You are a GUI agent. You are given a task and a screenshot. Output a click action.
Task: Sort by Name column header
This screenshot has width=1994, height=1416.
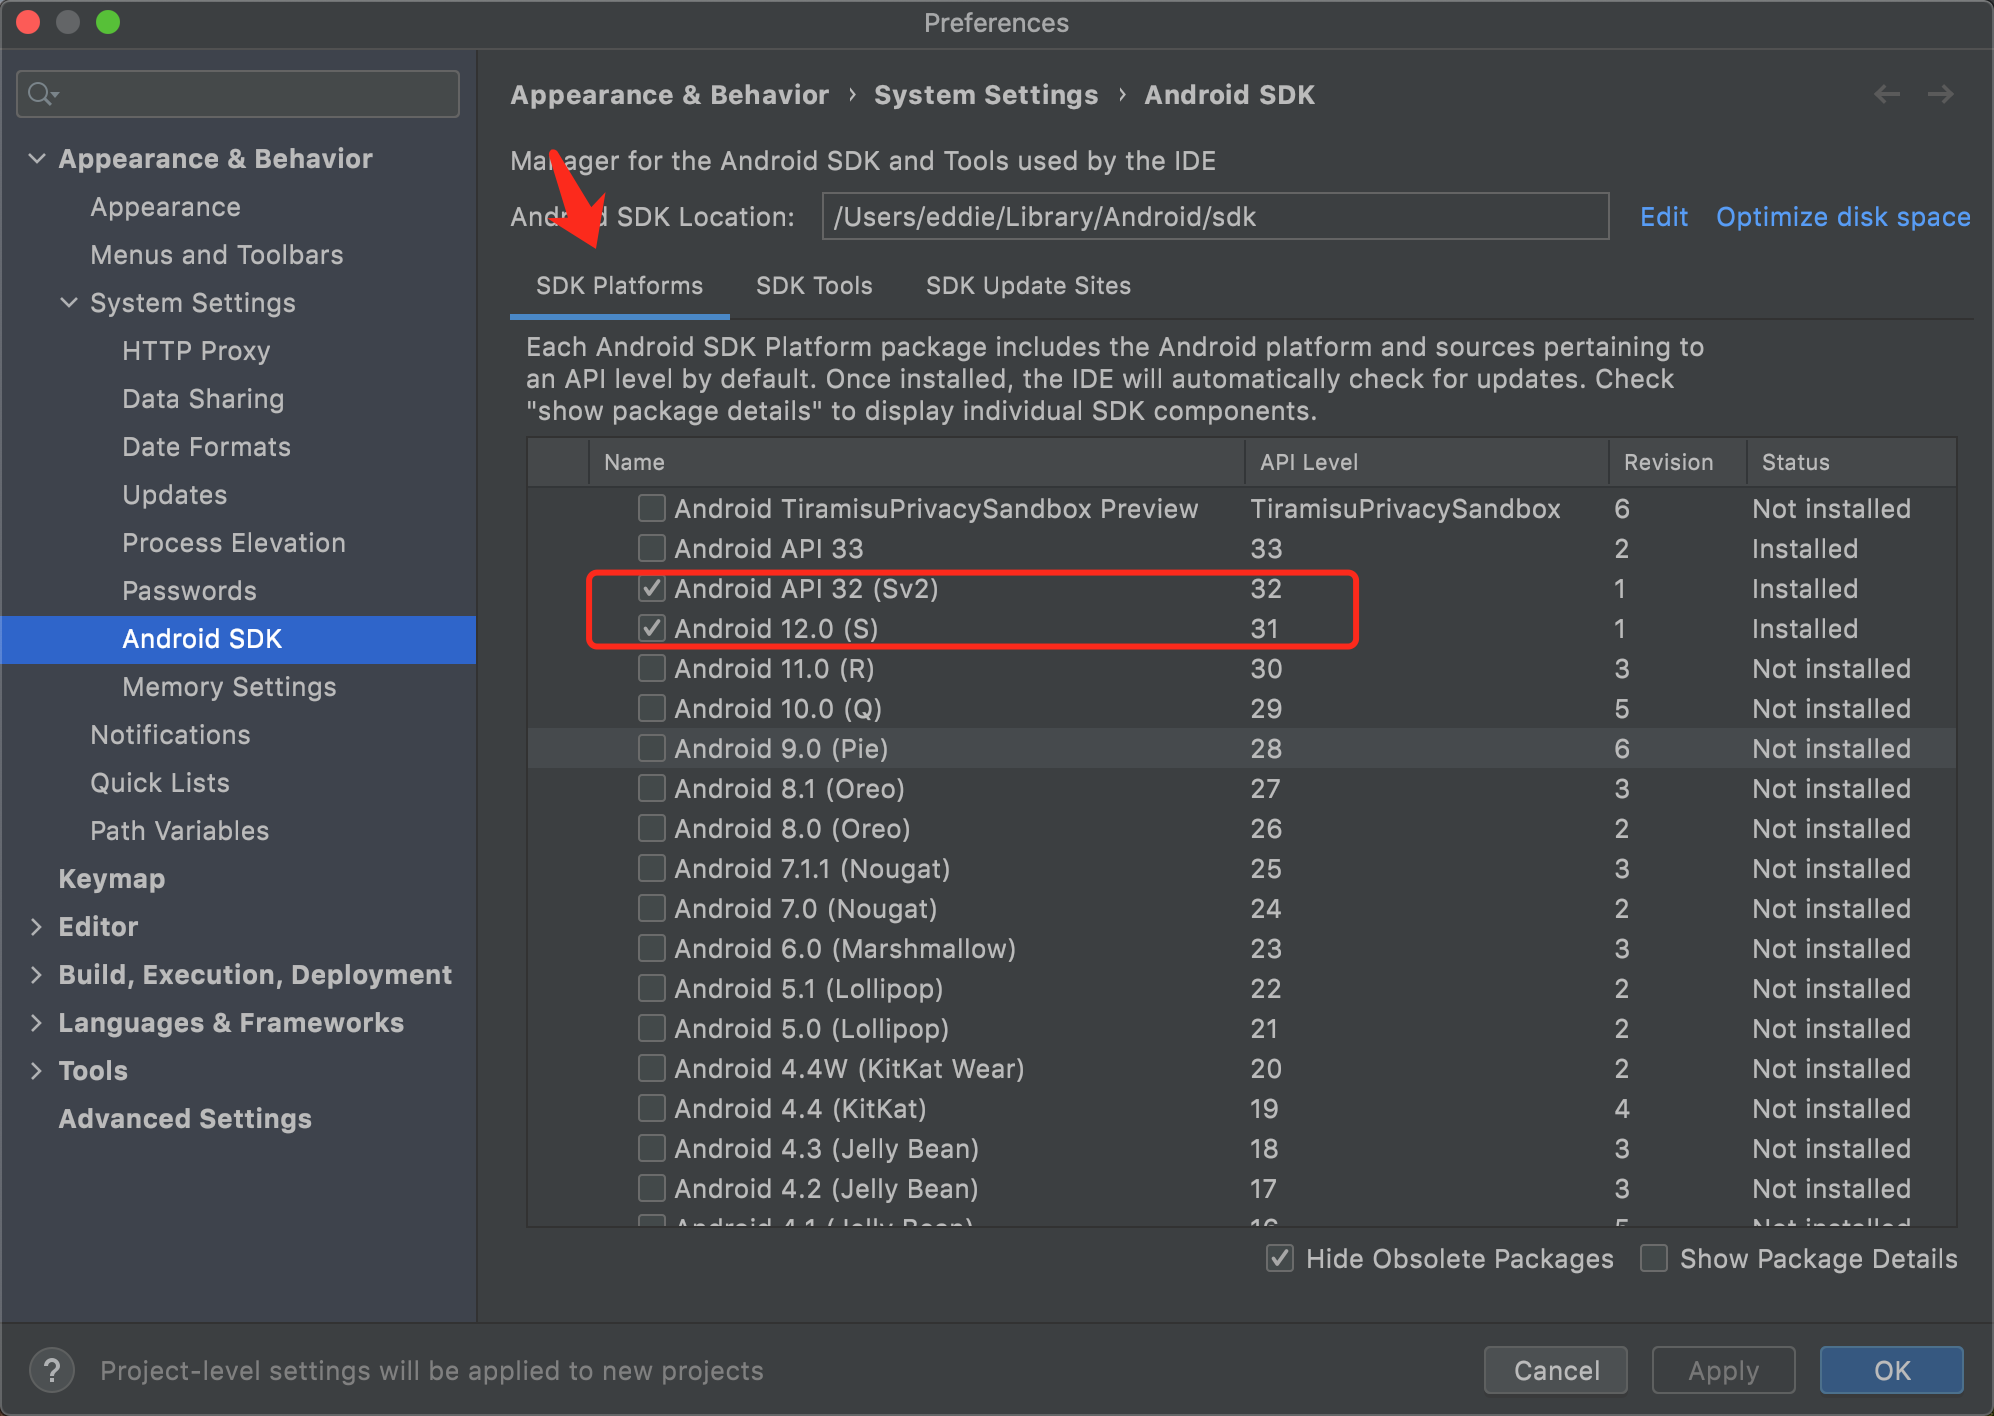917,462
